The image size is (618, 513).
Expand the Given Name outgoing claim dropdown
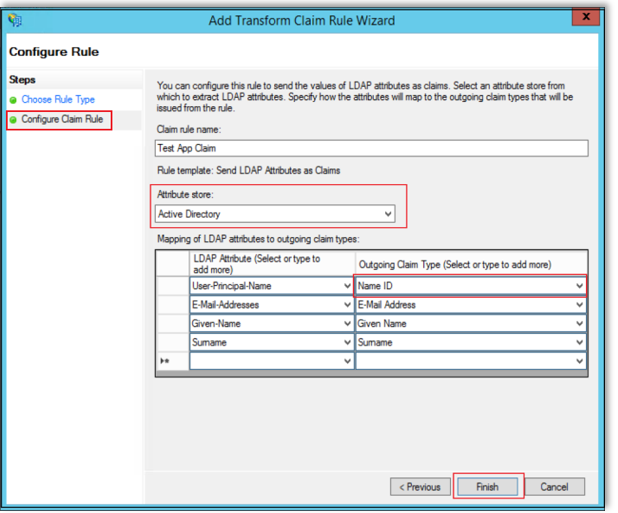tap(579, 324)
